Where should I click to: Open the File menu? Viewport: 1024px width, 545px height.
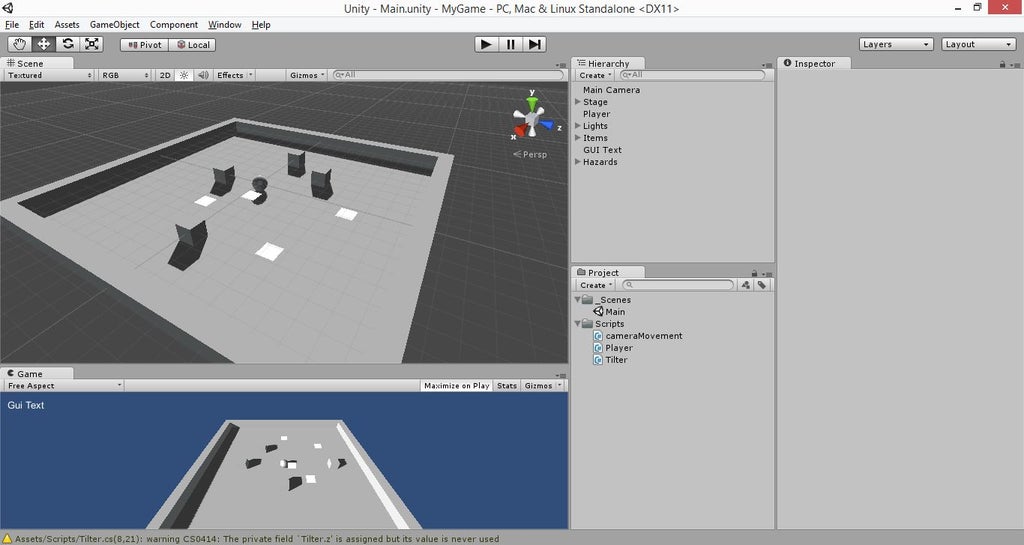tap(12, 25)
